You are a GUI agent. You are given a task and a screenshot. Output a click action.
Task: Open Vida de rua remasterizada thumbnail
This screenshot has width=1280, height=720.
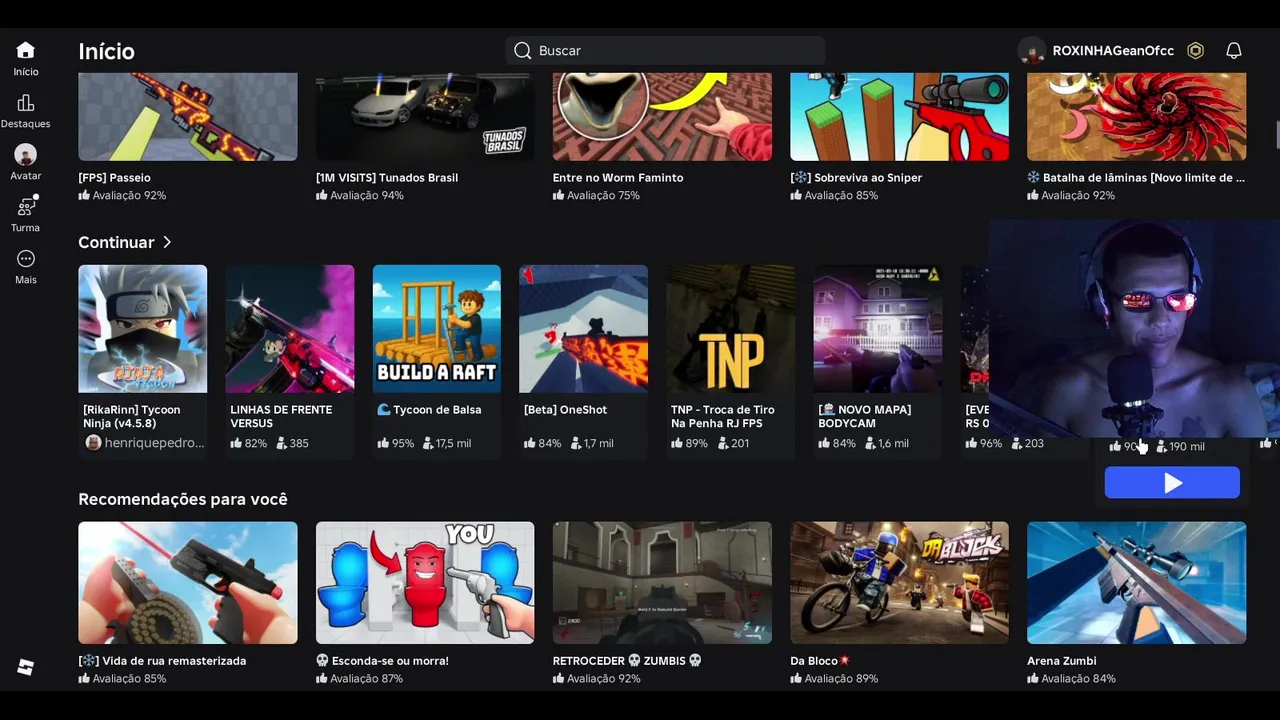pyautogui.click(x=188, y=583)
